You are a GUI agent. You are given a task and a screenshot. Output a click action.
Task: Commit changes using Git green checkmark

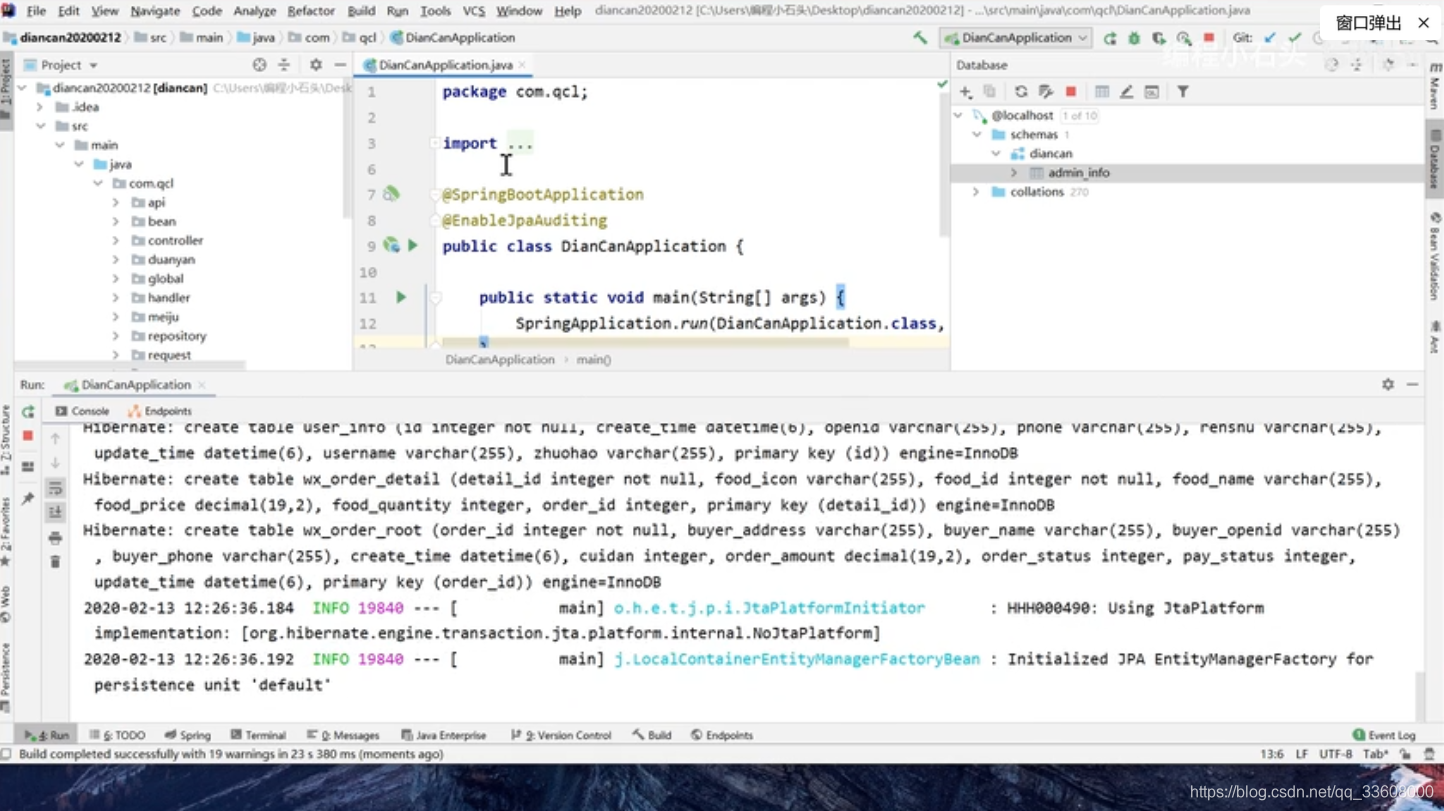pyautogui.click(x=1295, y=38)
